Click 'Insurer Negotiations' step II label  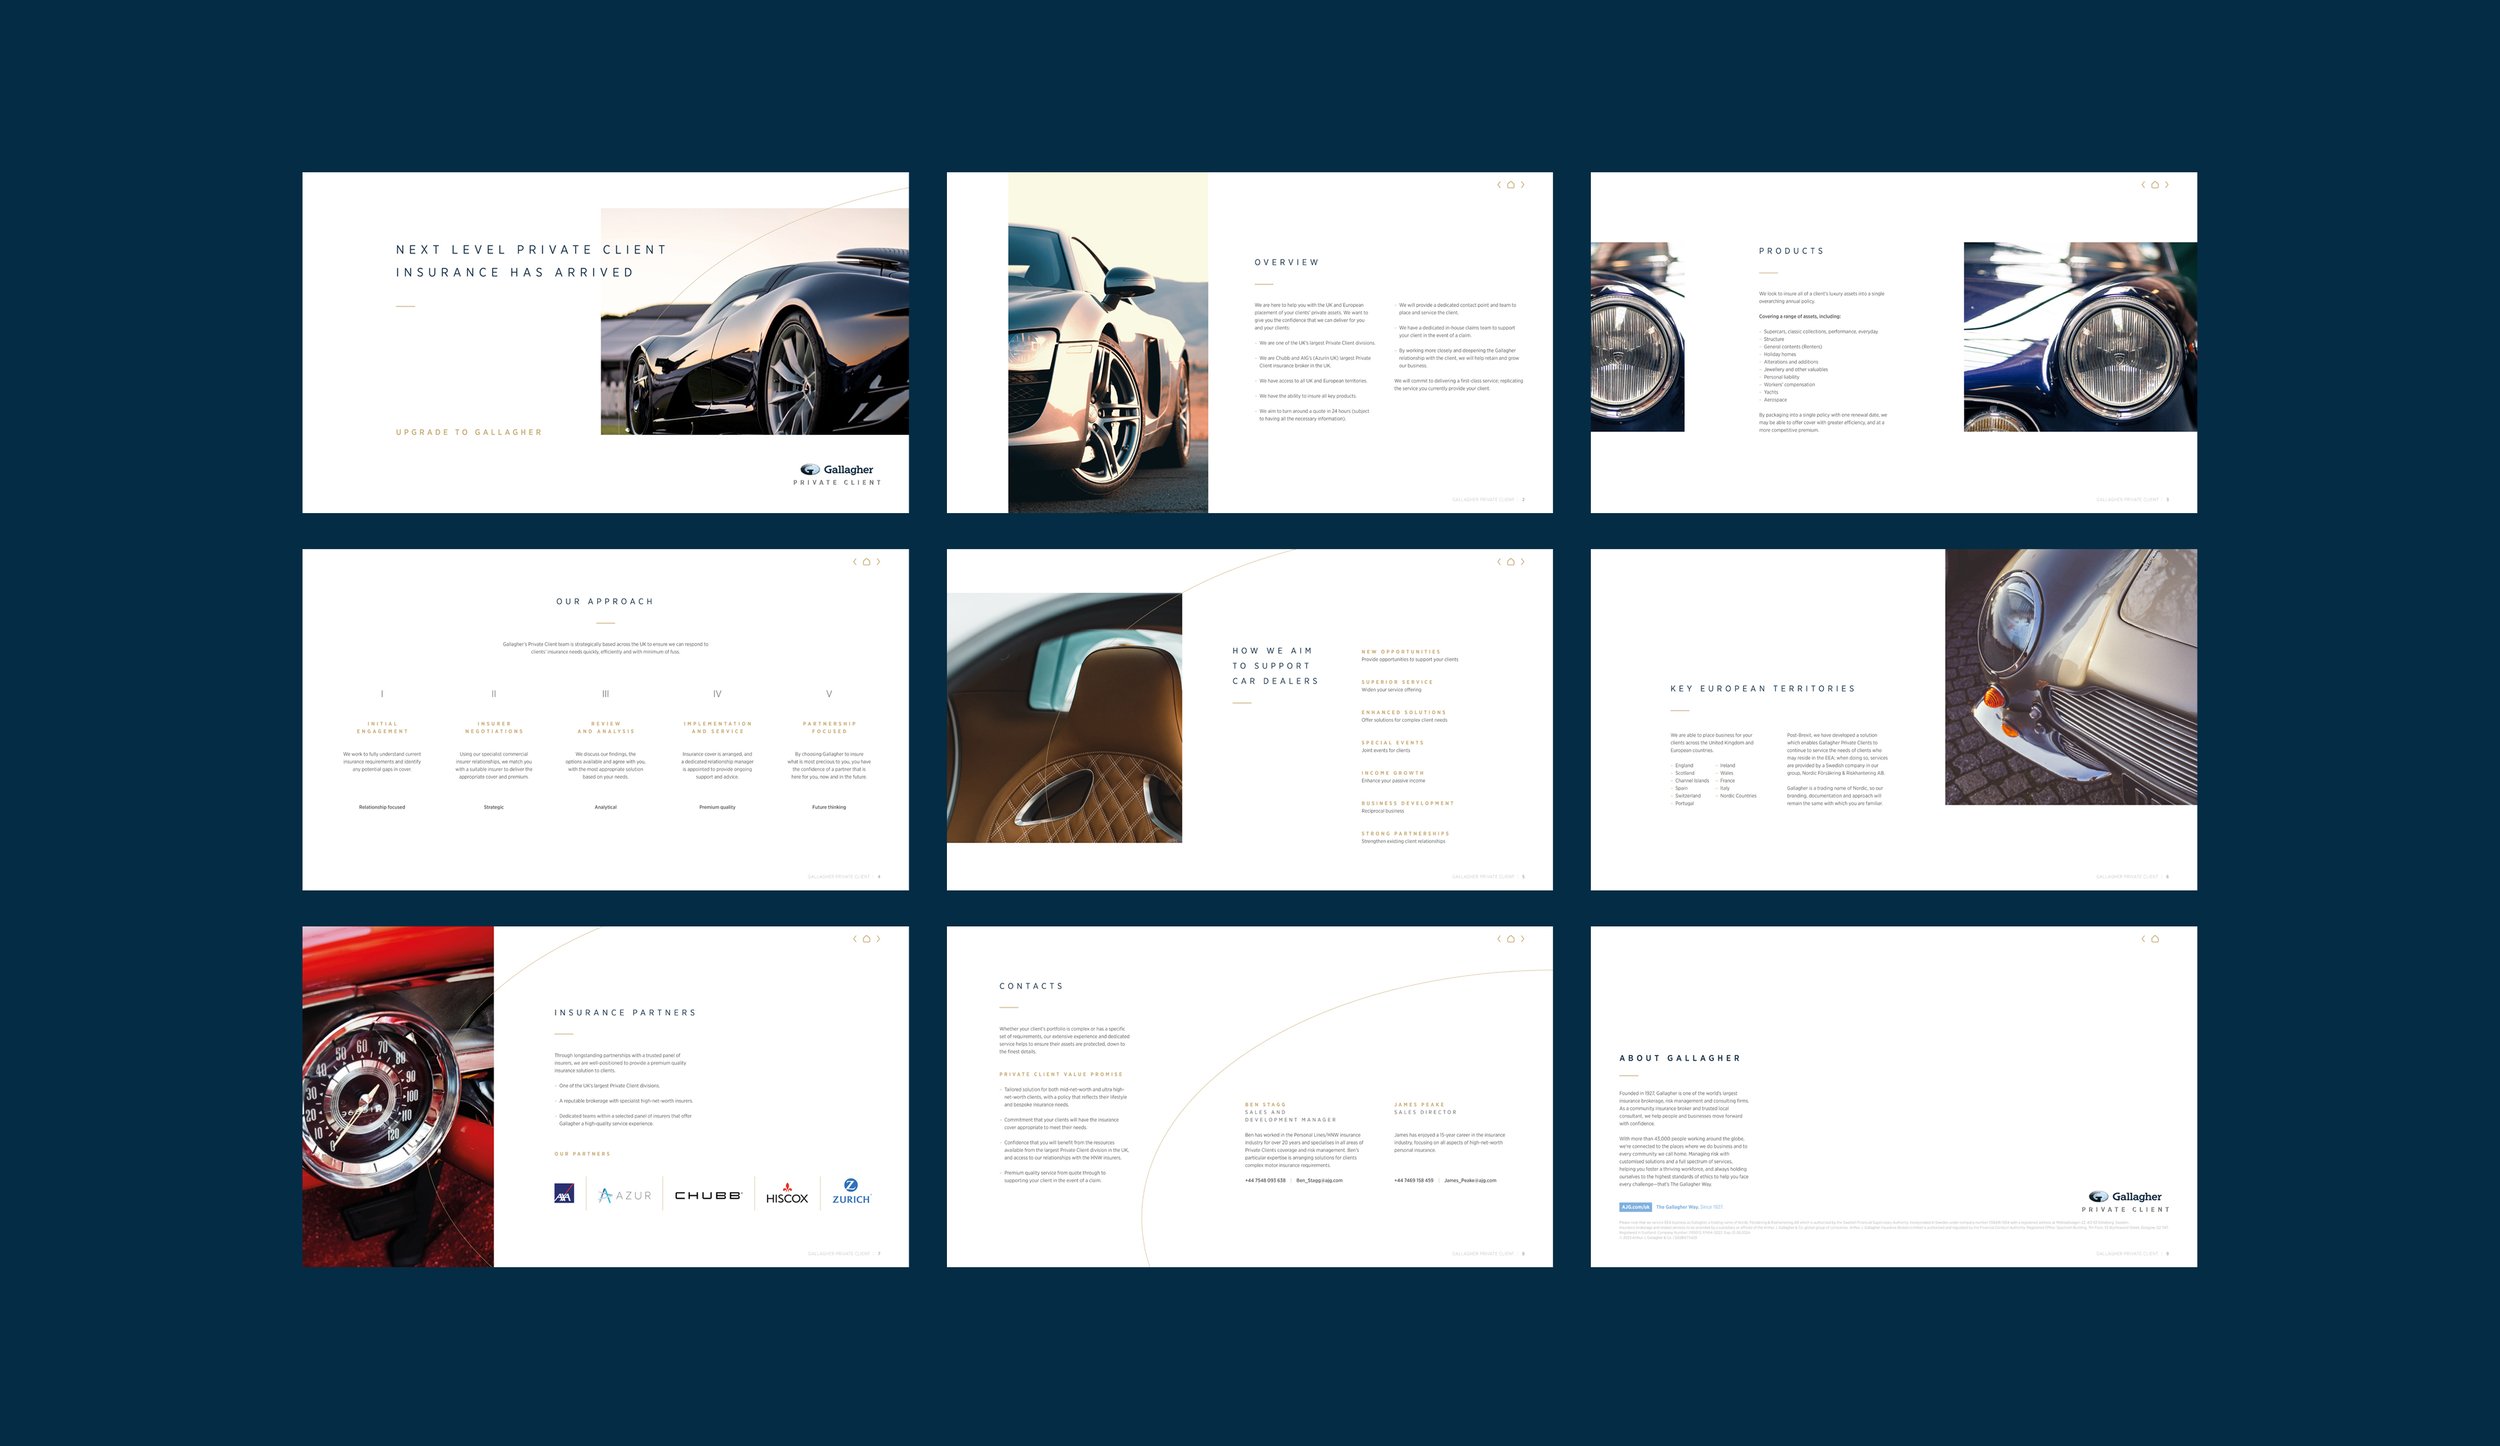[494, 727]
